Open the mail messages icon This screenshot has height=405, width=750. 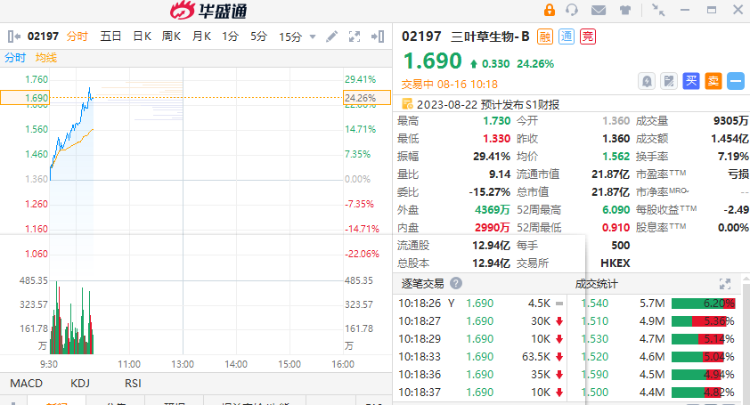pyautogui.click(x=598, y=10)
